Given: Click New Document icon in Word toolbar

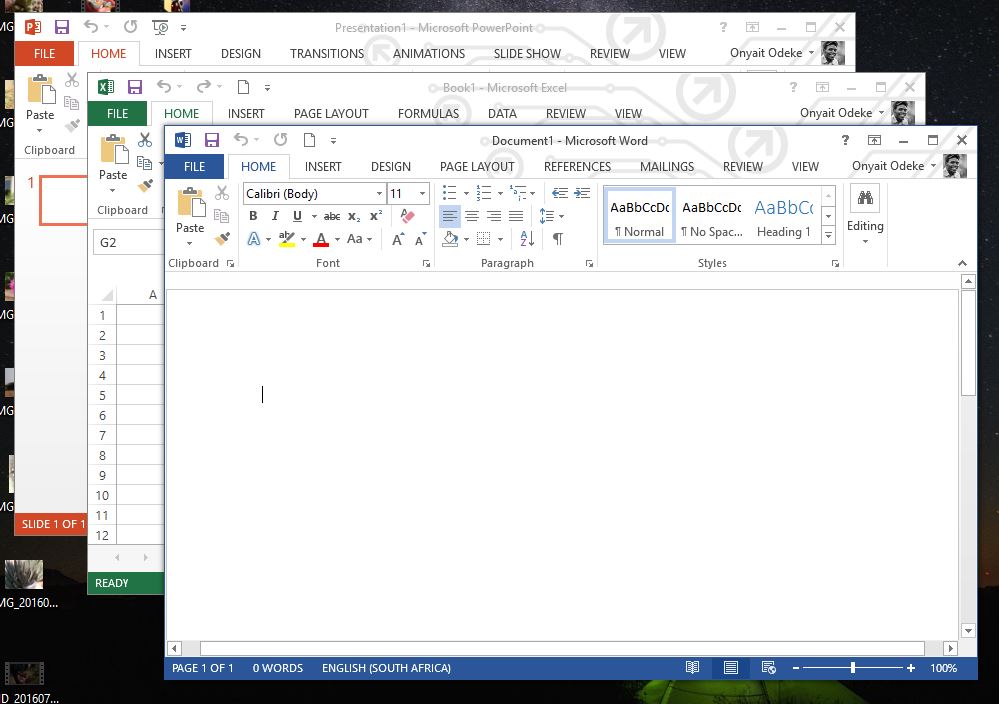Looking at the screenshot, I should pyautogui.click(x=310, y=140).
